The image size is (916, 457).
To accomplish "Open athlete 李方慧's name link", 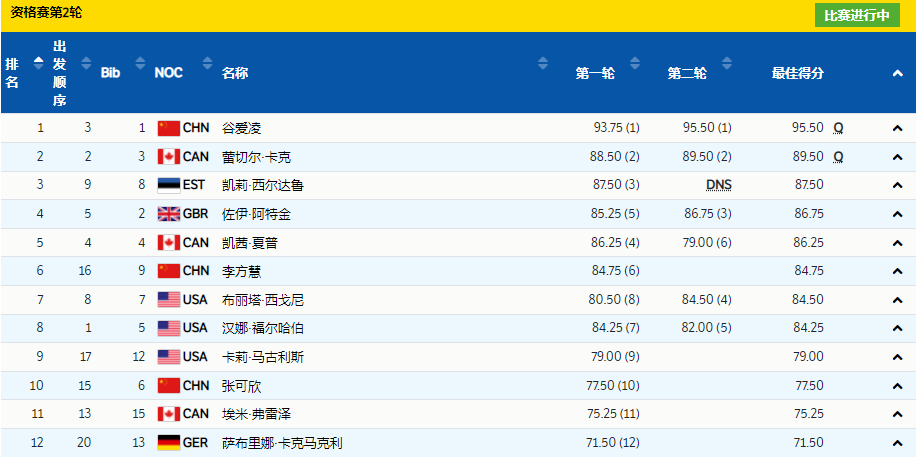I will (241, 271).
